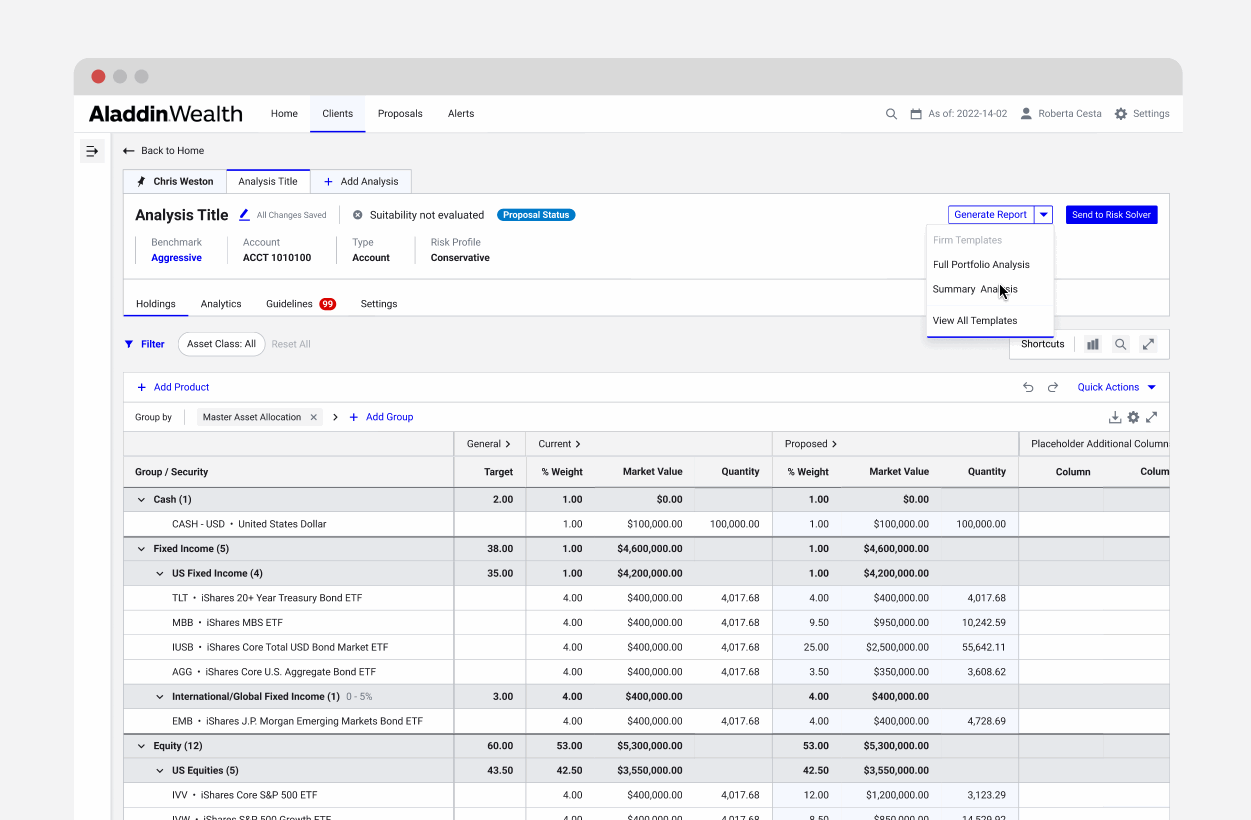The height and width of the screenshot is (820, 1251).
Task: Click Reset All filters
Action: click(x=291, y=344)
